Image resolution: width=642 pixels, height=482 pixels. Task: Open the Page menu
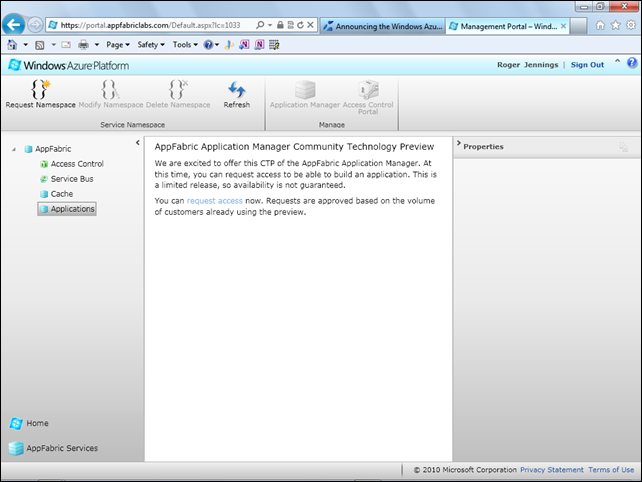pyautogui.click(x=118, y=45)
